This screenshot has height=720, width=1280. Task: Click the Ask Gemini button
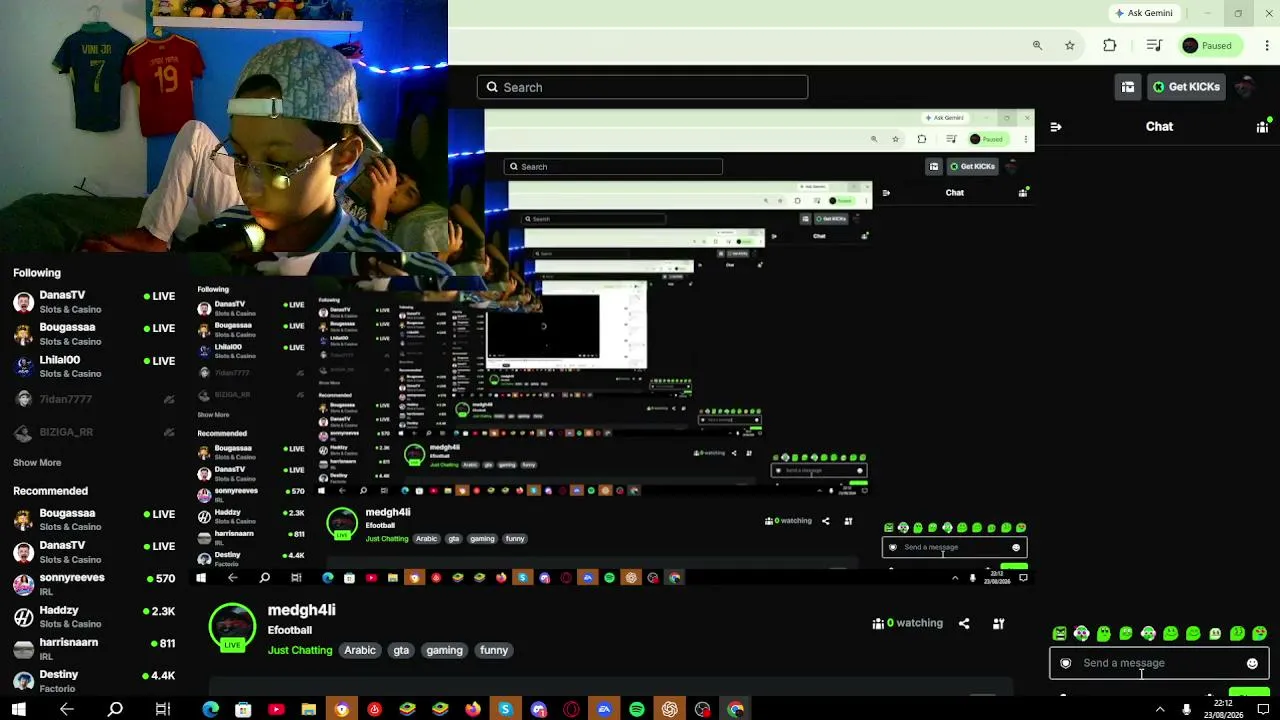1144,13
